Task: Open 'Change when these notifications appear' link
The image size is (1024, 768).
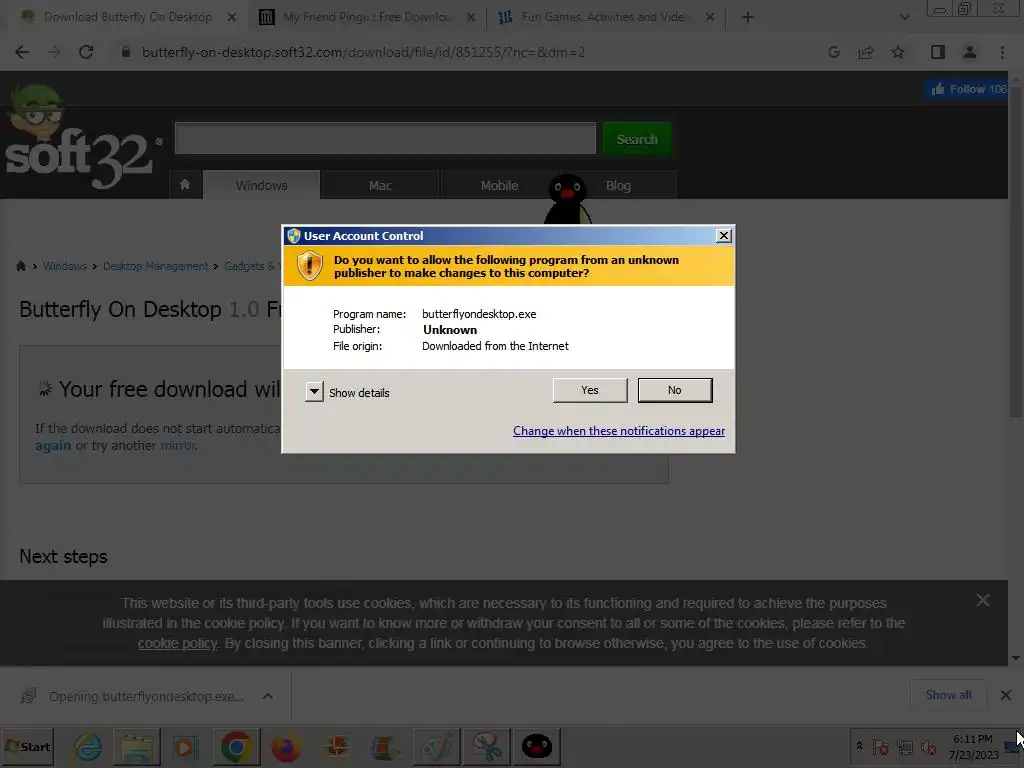Action: [618, 431]
